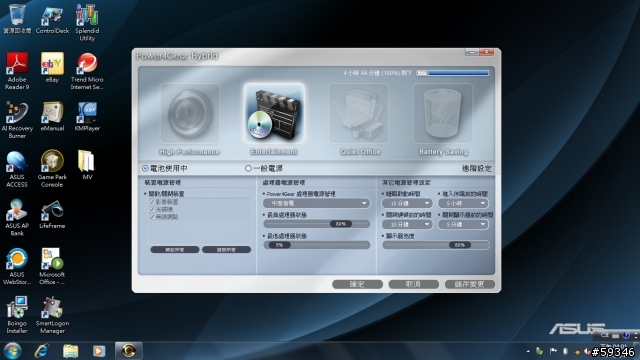Open the Adobe Reader 9 desktop shortcut
This screenshot has height=360, width=640.
(x=17, y=71)
